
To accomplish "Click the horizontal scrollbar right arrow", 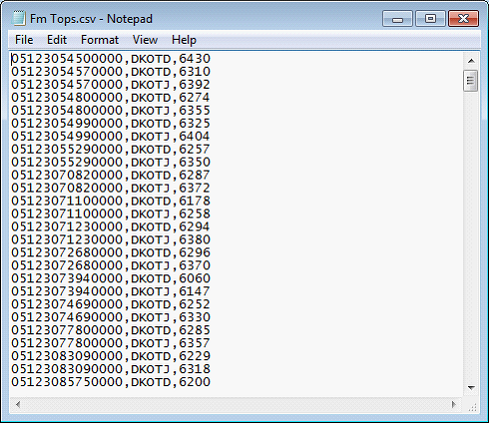I will [453, 404].
